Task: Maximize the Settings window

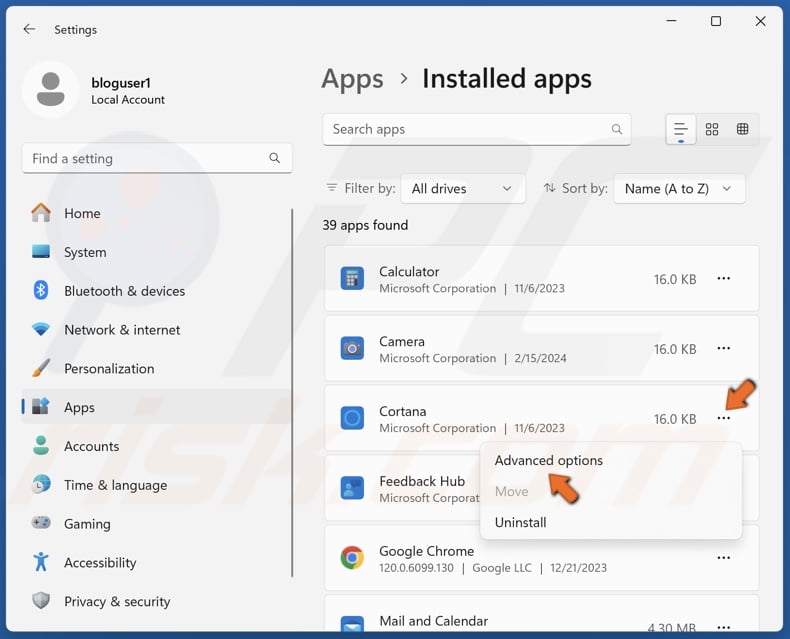Action: (715, 21)
